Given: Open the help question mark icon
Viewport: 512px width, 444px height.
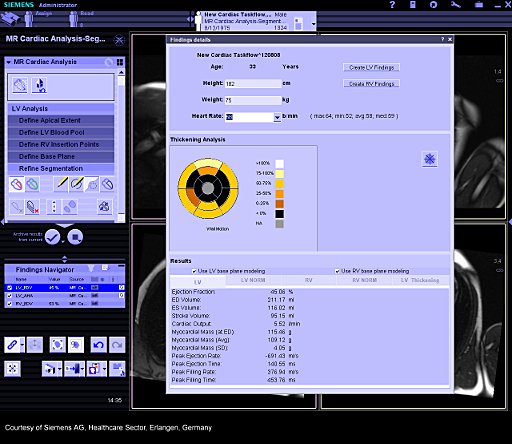Looking at the screenshot, I should (392, 5).
